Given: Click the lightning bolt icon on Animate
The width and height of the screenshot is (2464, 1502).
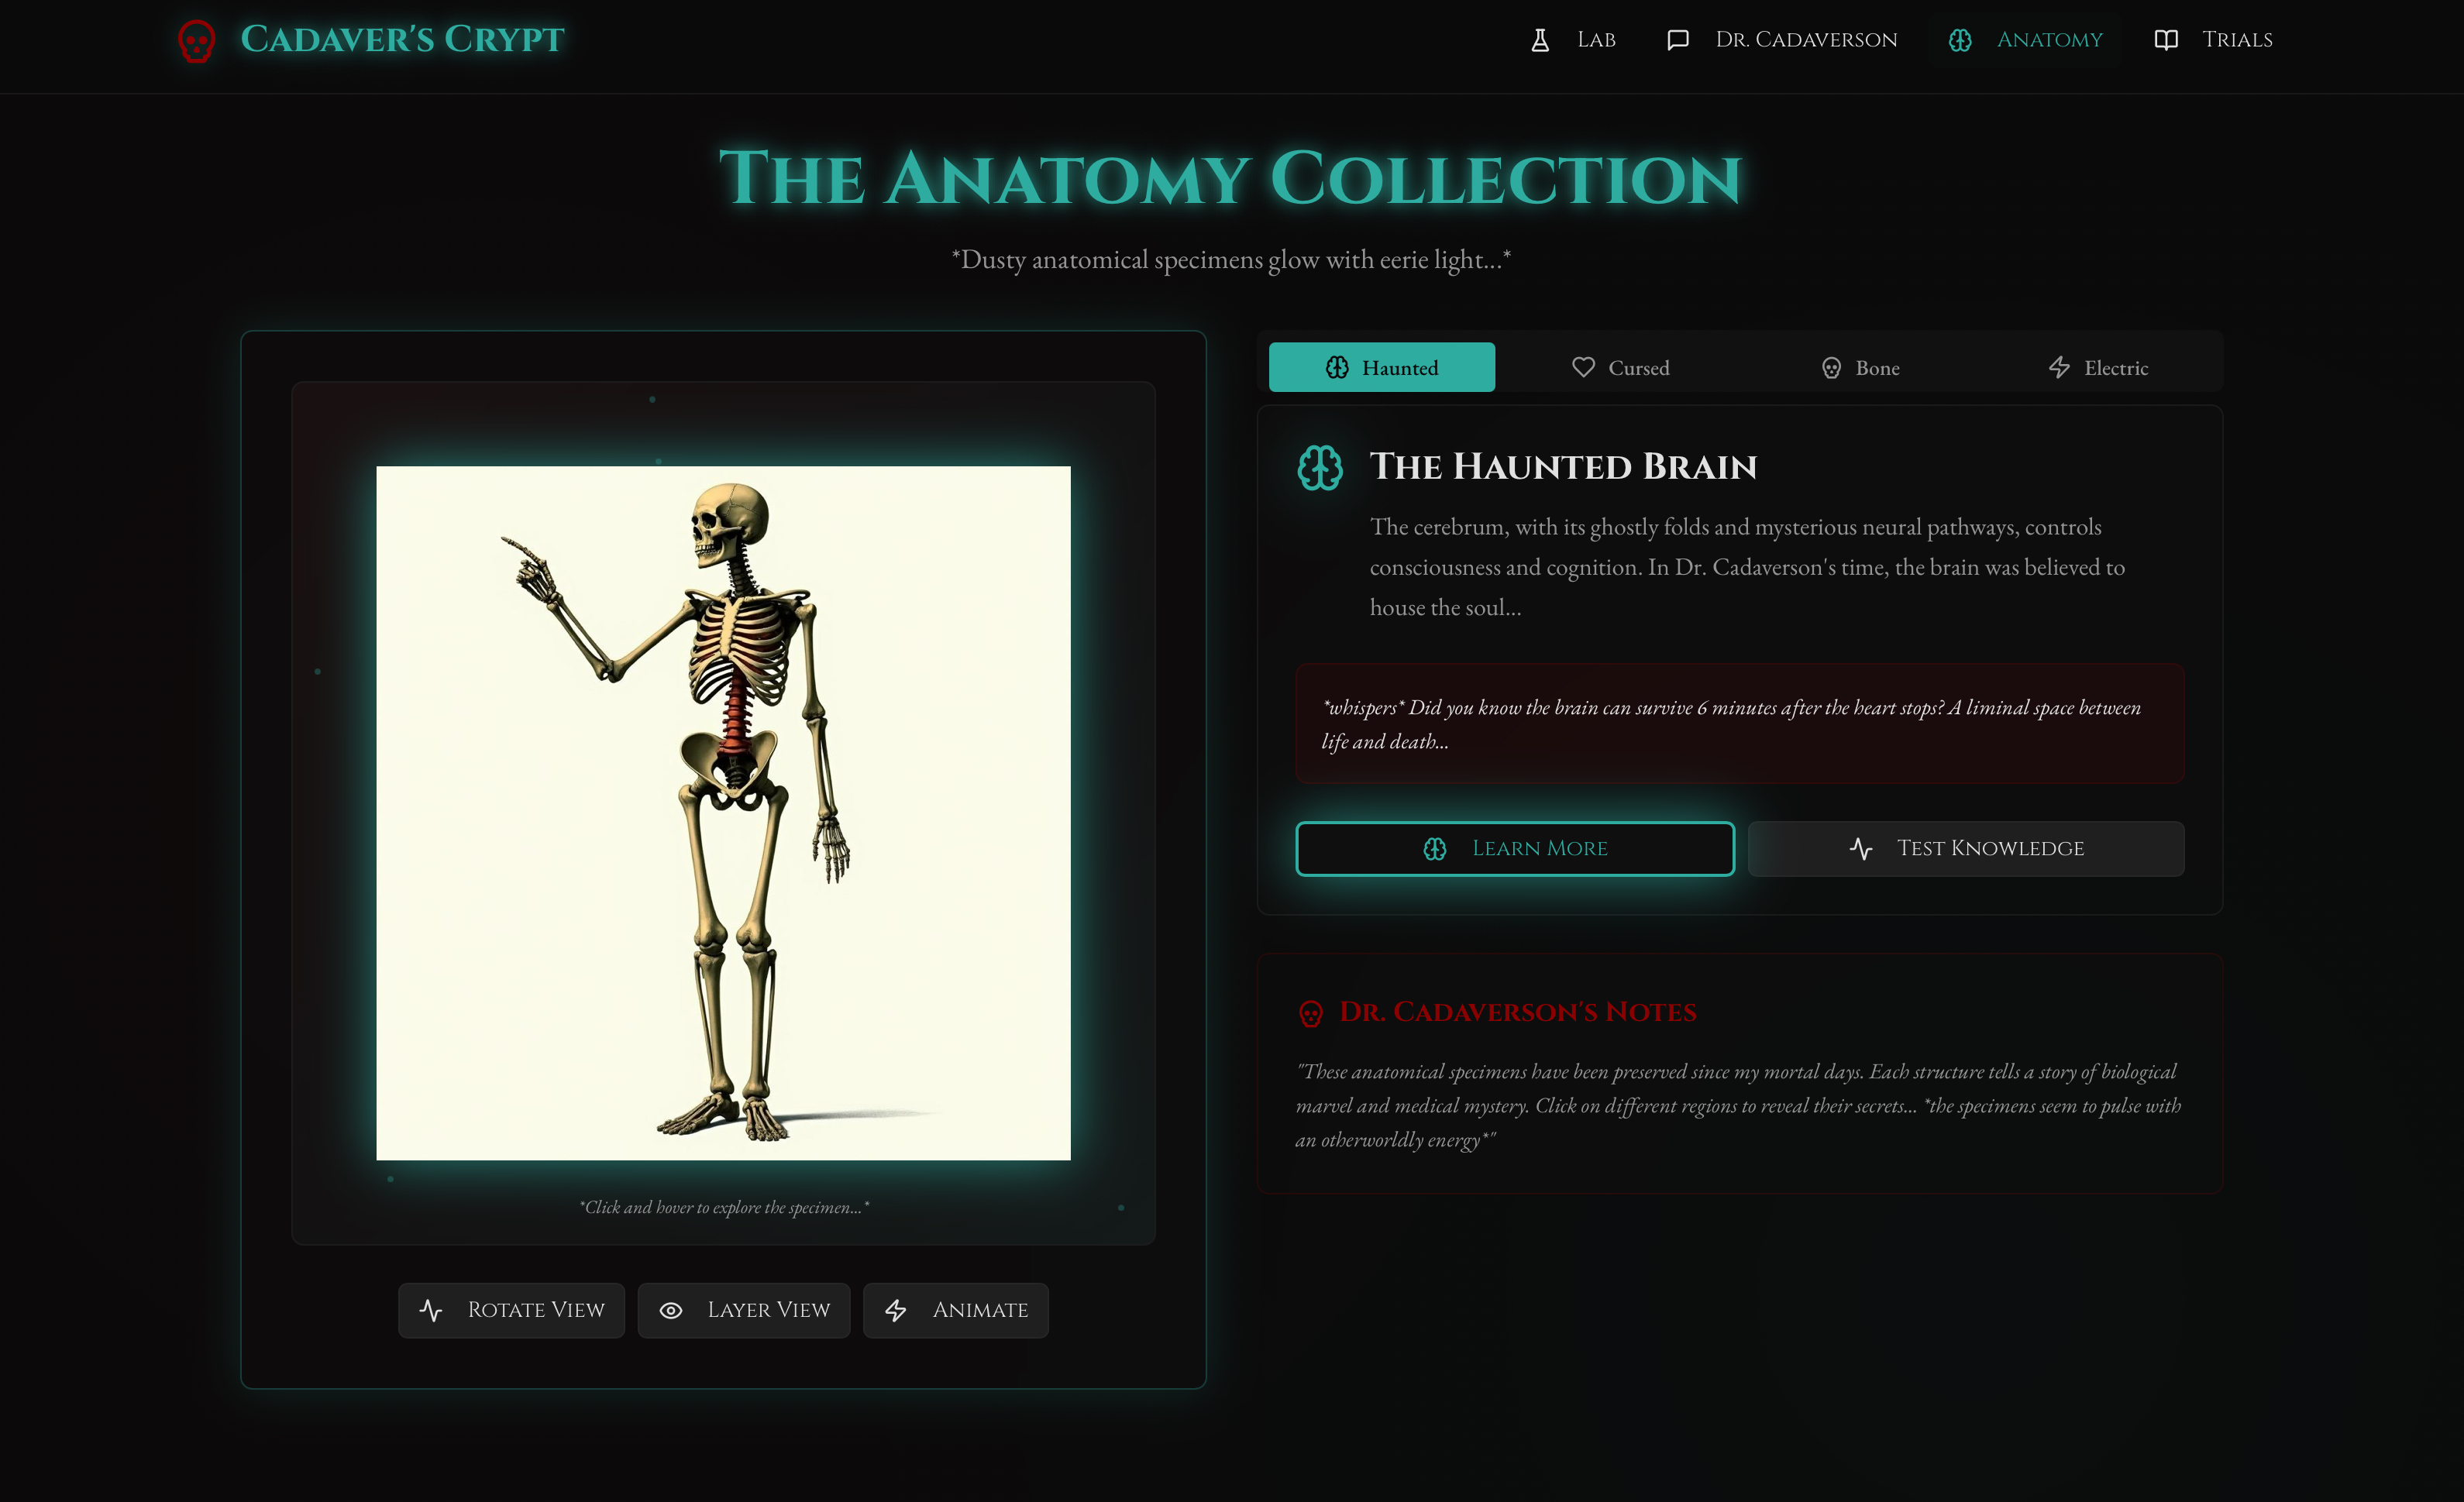Looking at the screenshot, I should pyautogui.click(x=896, y=1310).
